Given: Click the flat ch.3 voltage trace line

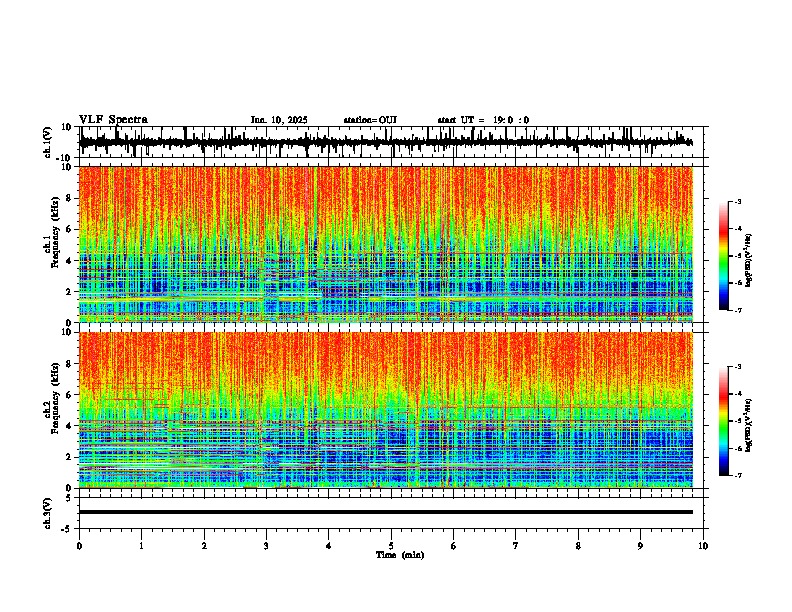Looking at the screenshot, I should [x=386, y=512].
